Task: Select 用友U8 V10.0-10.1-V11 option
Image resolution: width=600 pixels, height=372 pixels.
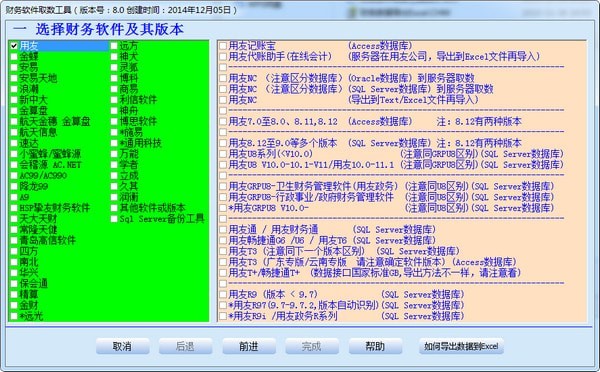Action: (x=223, y=165)
